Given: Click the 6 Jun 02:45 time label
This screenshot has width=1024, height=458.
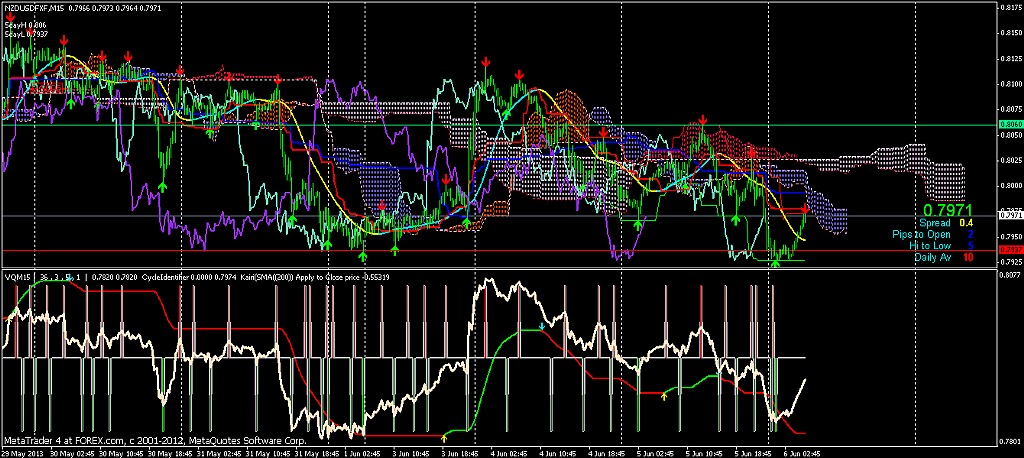Looking at the screenshot, I should pos(802,453).
